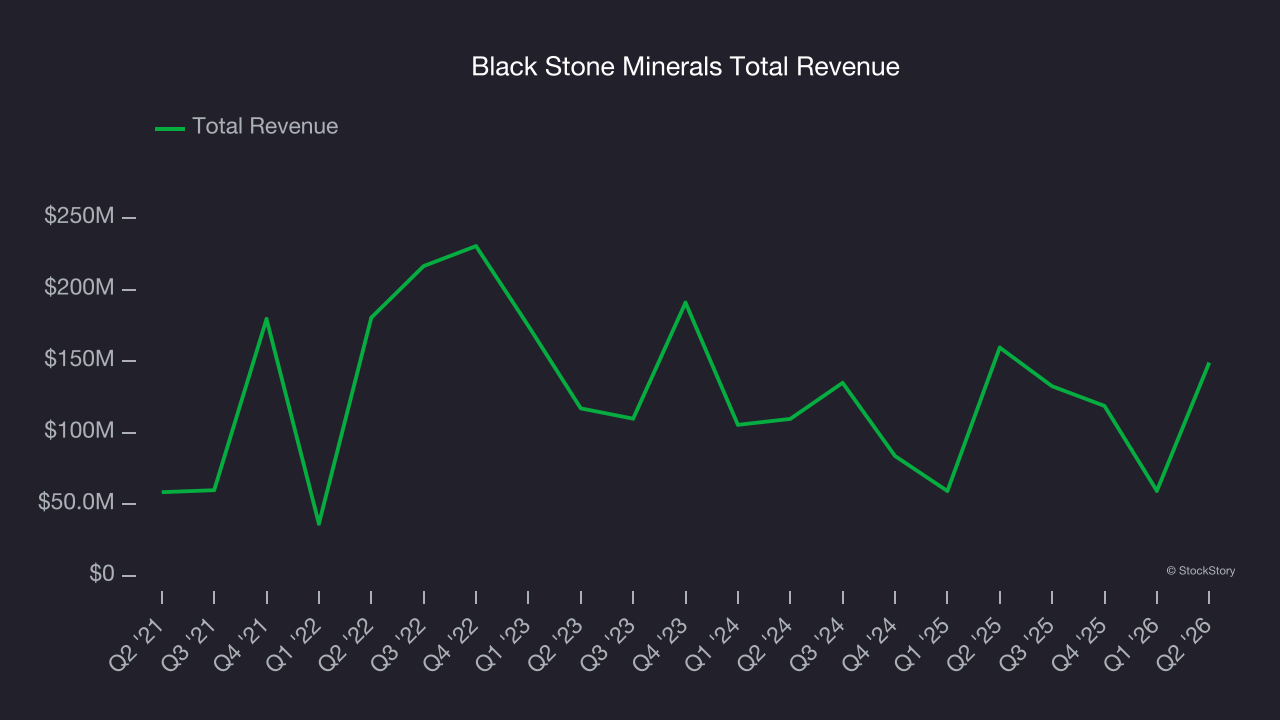The image size is (1280, 720).
Task: Click the $150M y-axis label
Action: click(x=79, y=359)
